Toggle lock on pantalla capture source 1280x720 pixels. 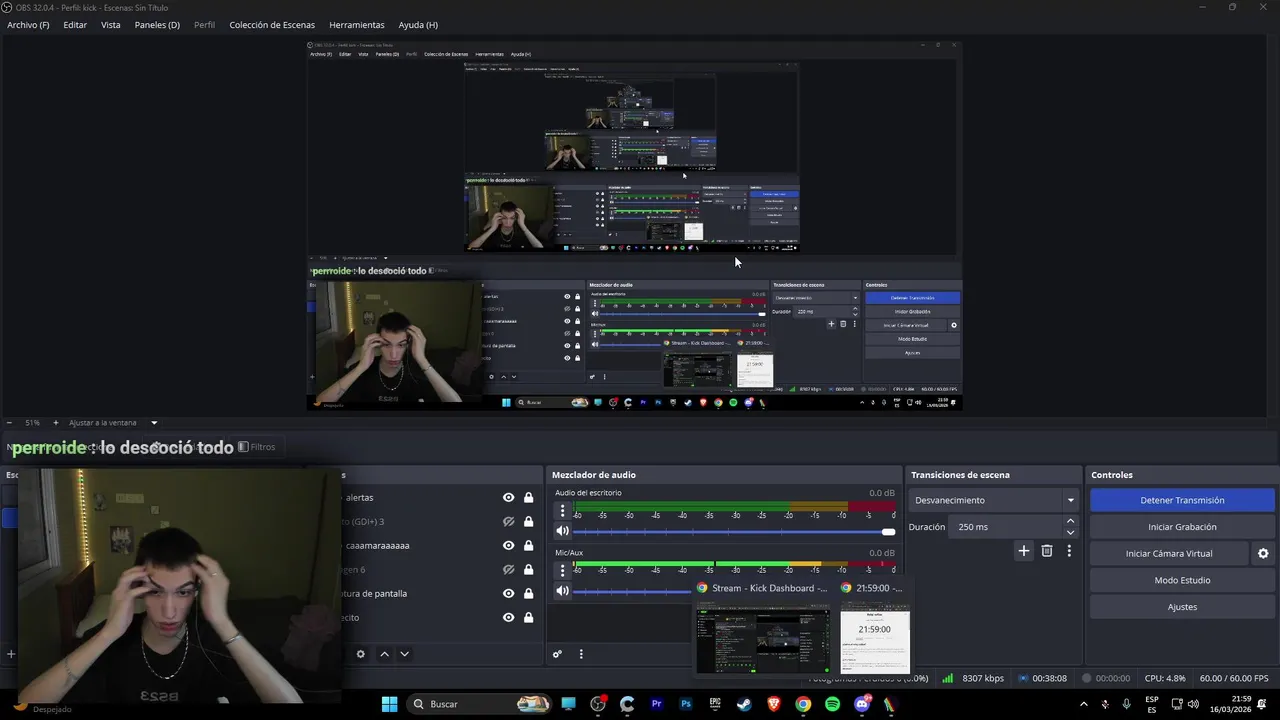pos(528,594)
